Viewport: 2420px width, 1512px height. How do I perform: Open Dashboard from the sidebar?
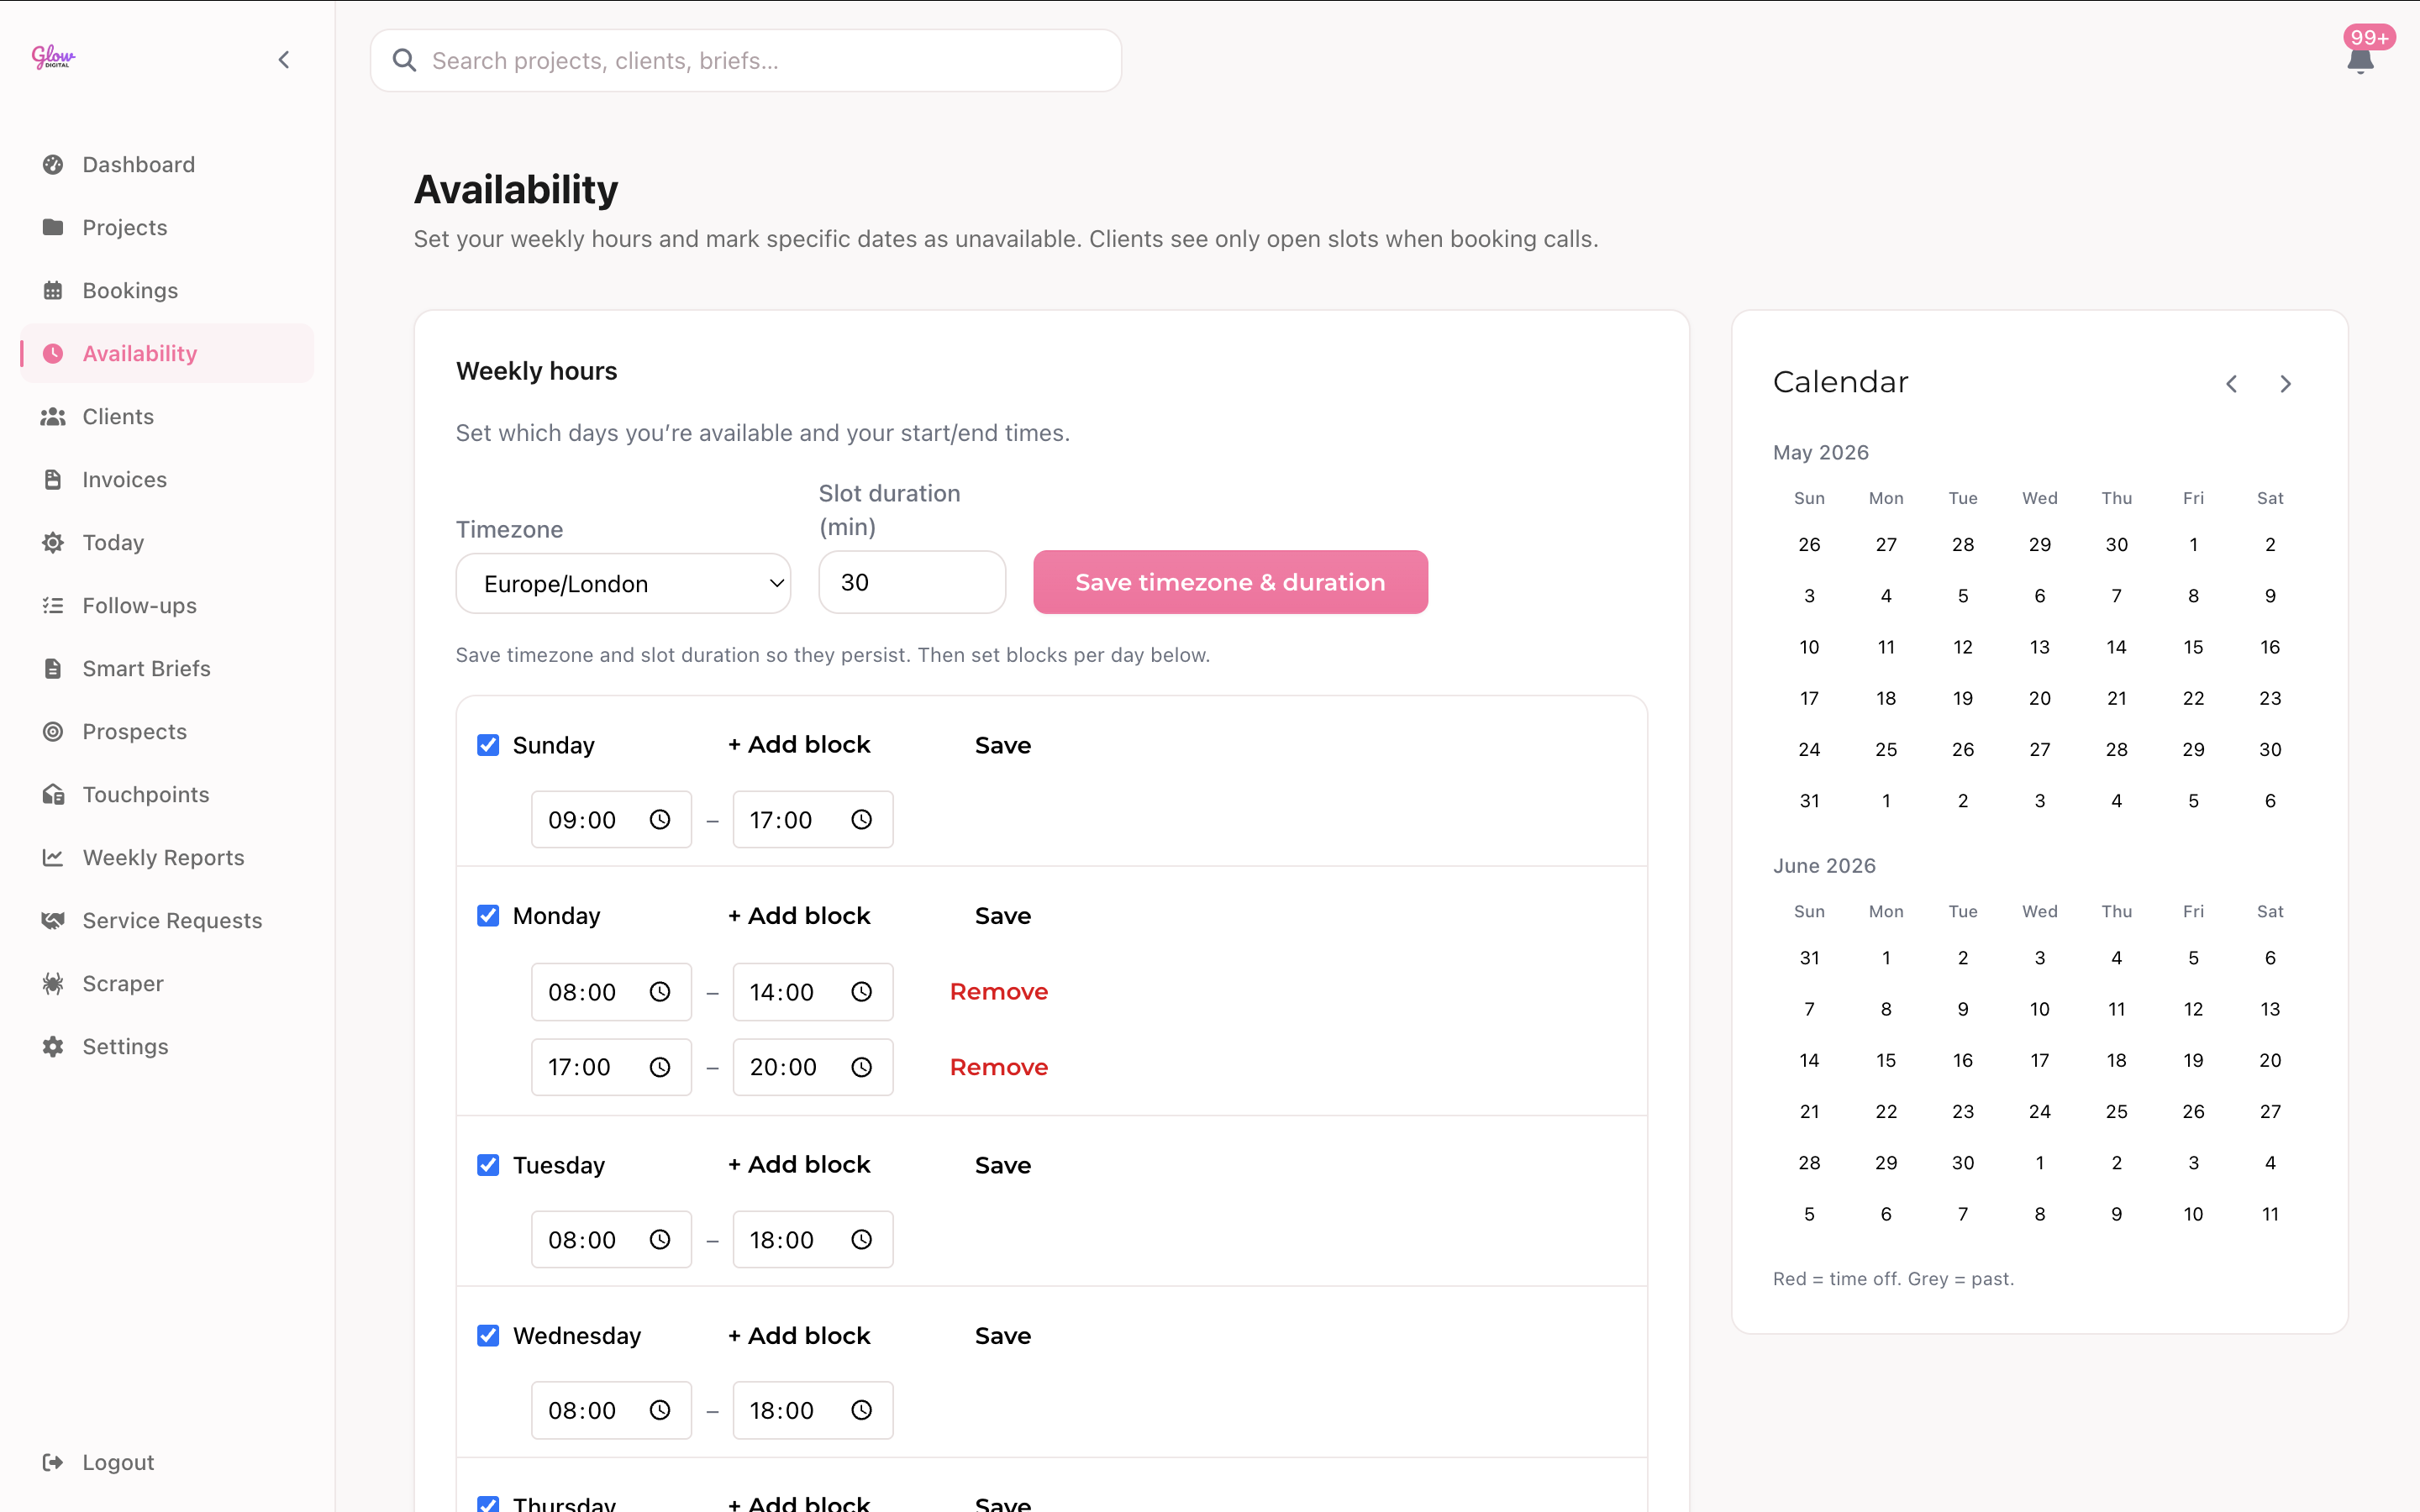(167, 164)
